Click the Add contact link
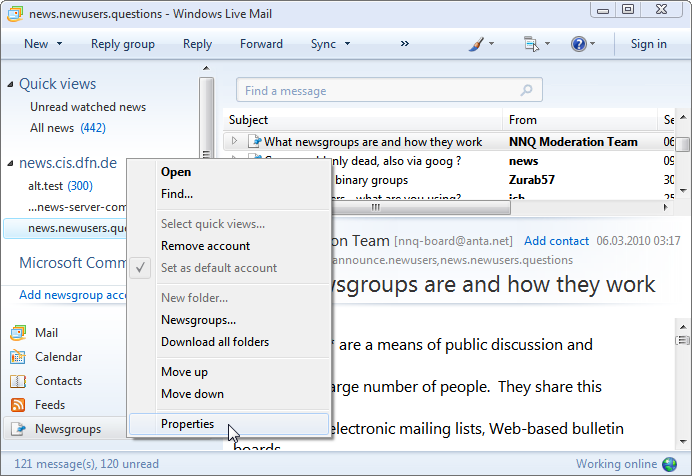 click(556, 241)
